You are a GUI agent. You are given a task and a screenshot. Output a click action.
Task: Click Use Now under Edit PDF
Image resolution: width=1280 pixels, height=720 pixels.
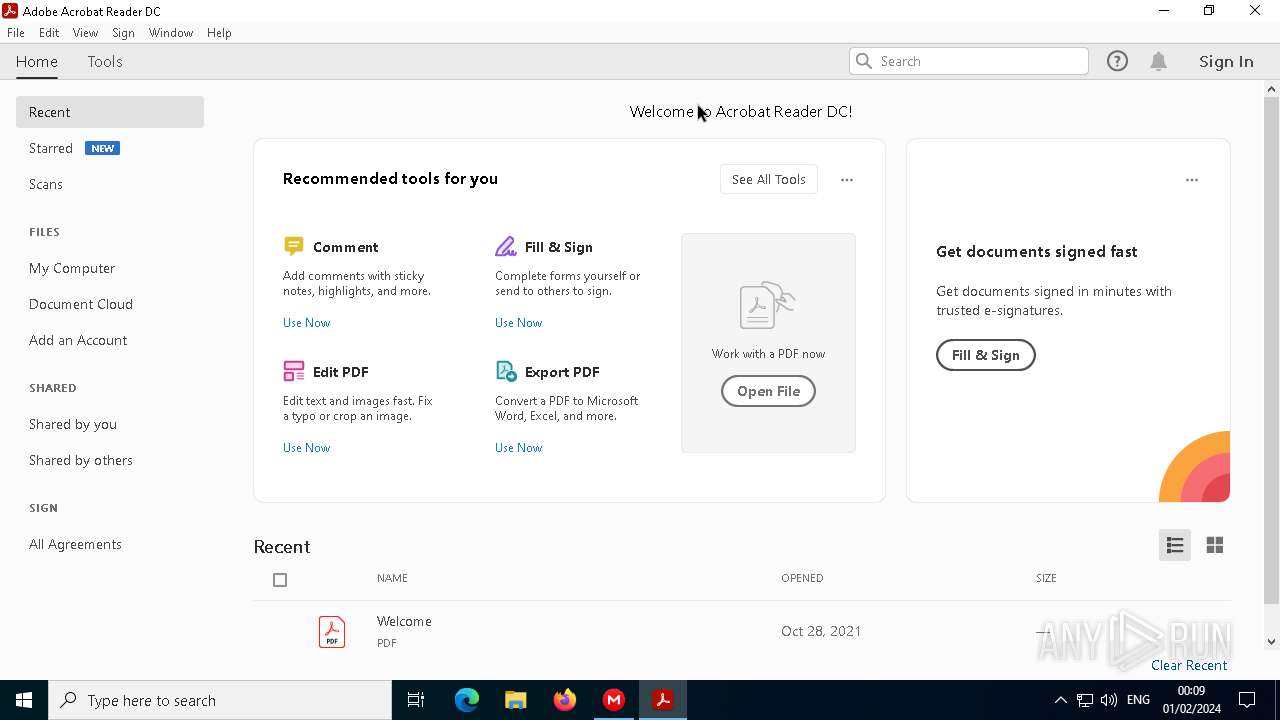(306, 448)
